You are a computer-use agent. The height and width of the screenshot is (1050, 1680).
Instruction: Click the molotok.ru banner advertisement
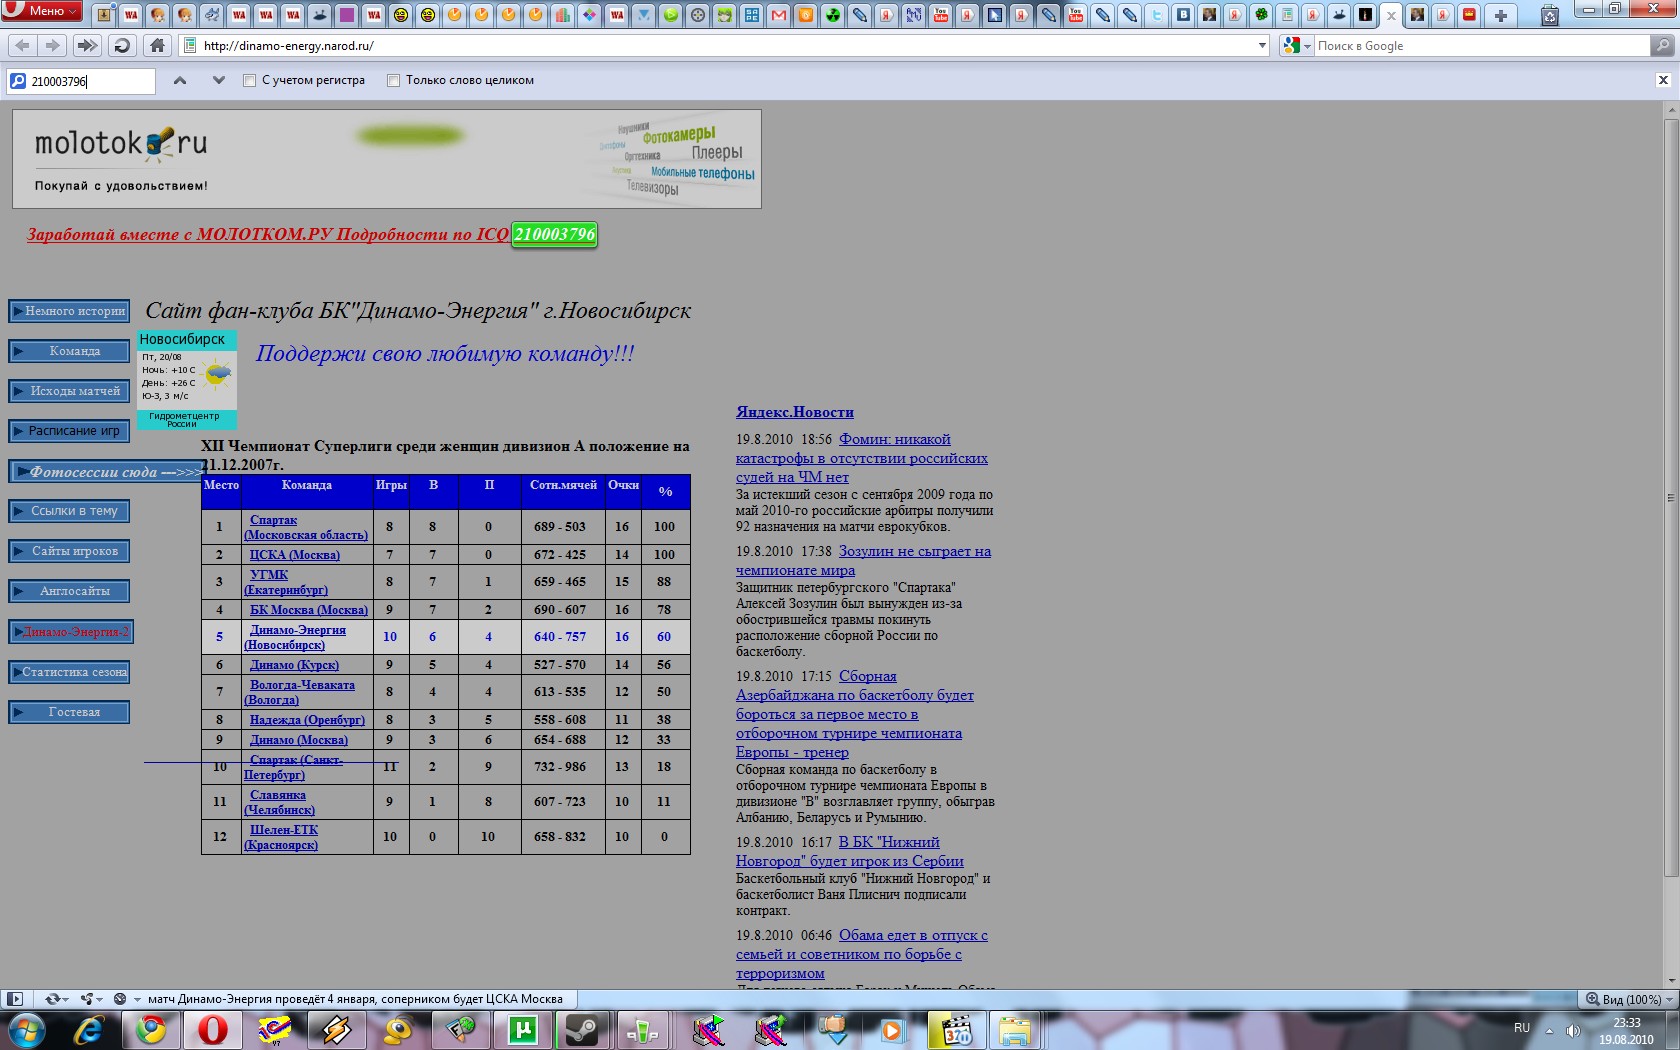tap(387, 159)
